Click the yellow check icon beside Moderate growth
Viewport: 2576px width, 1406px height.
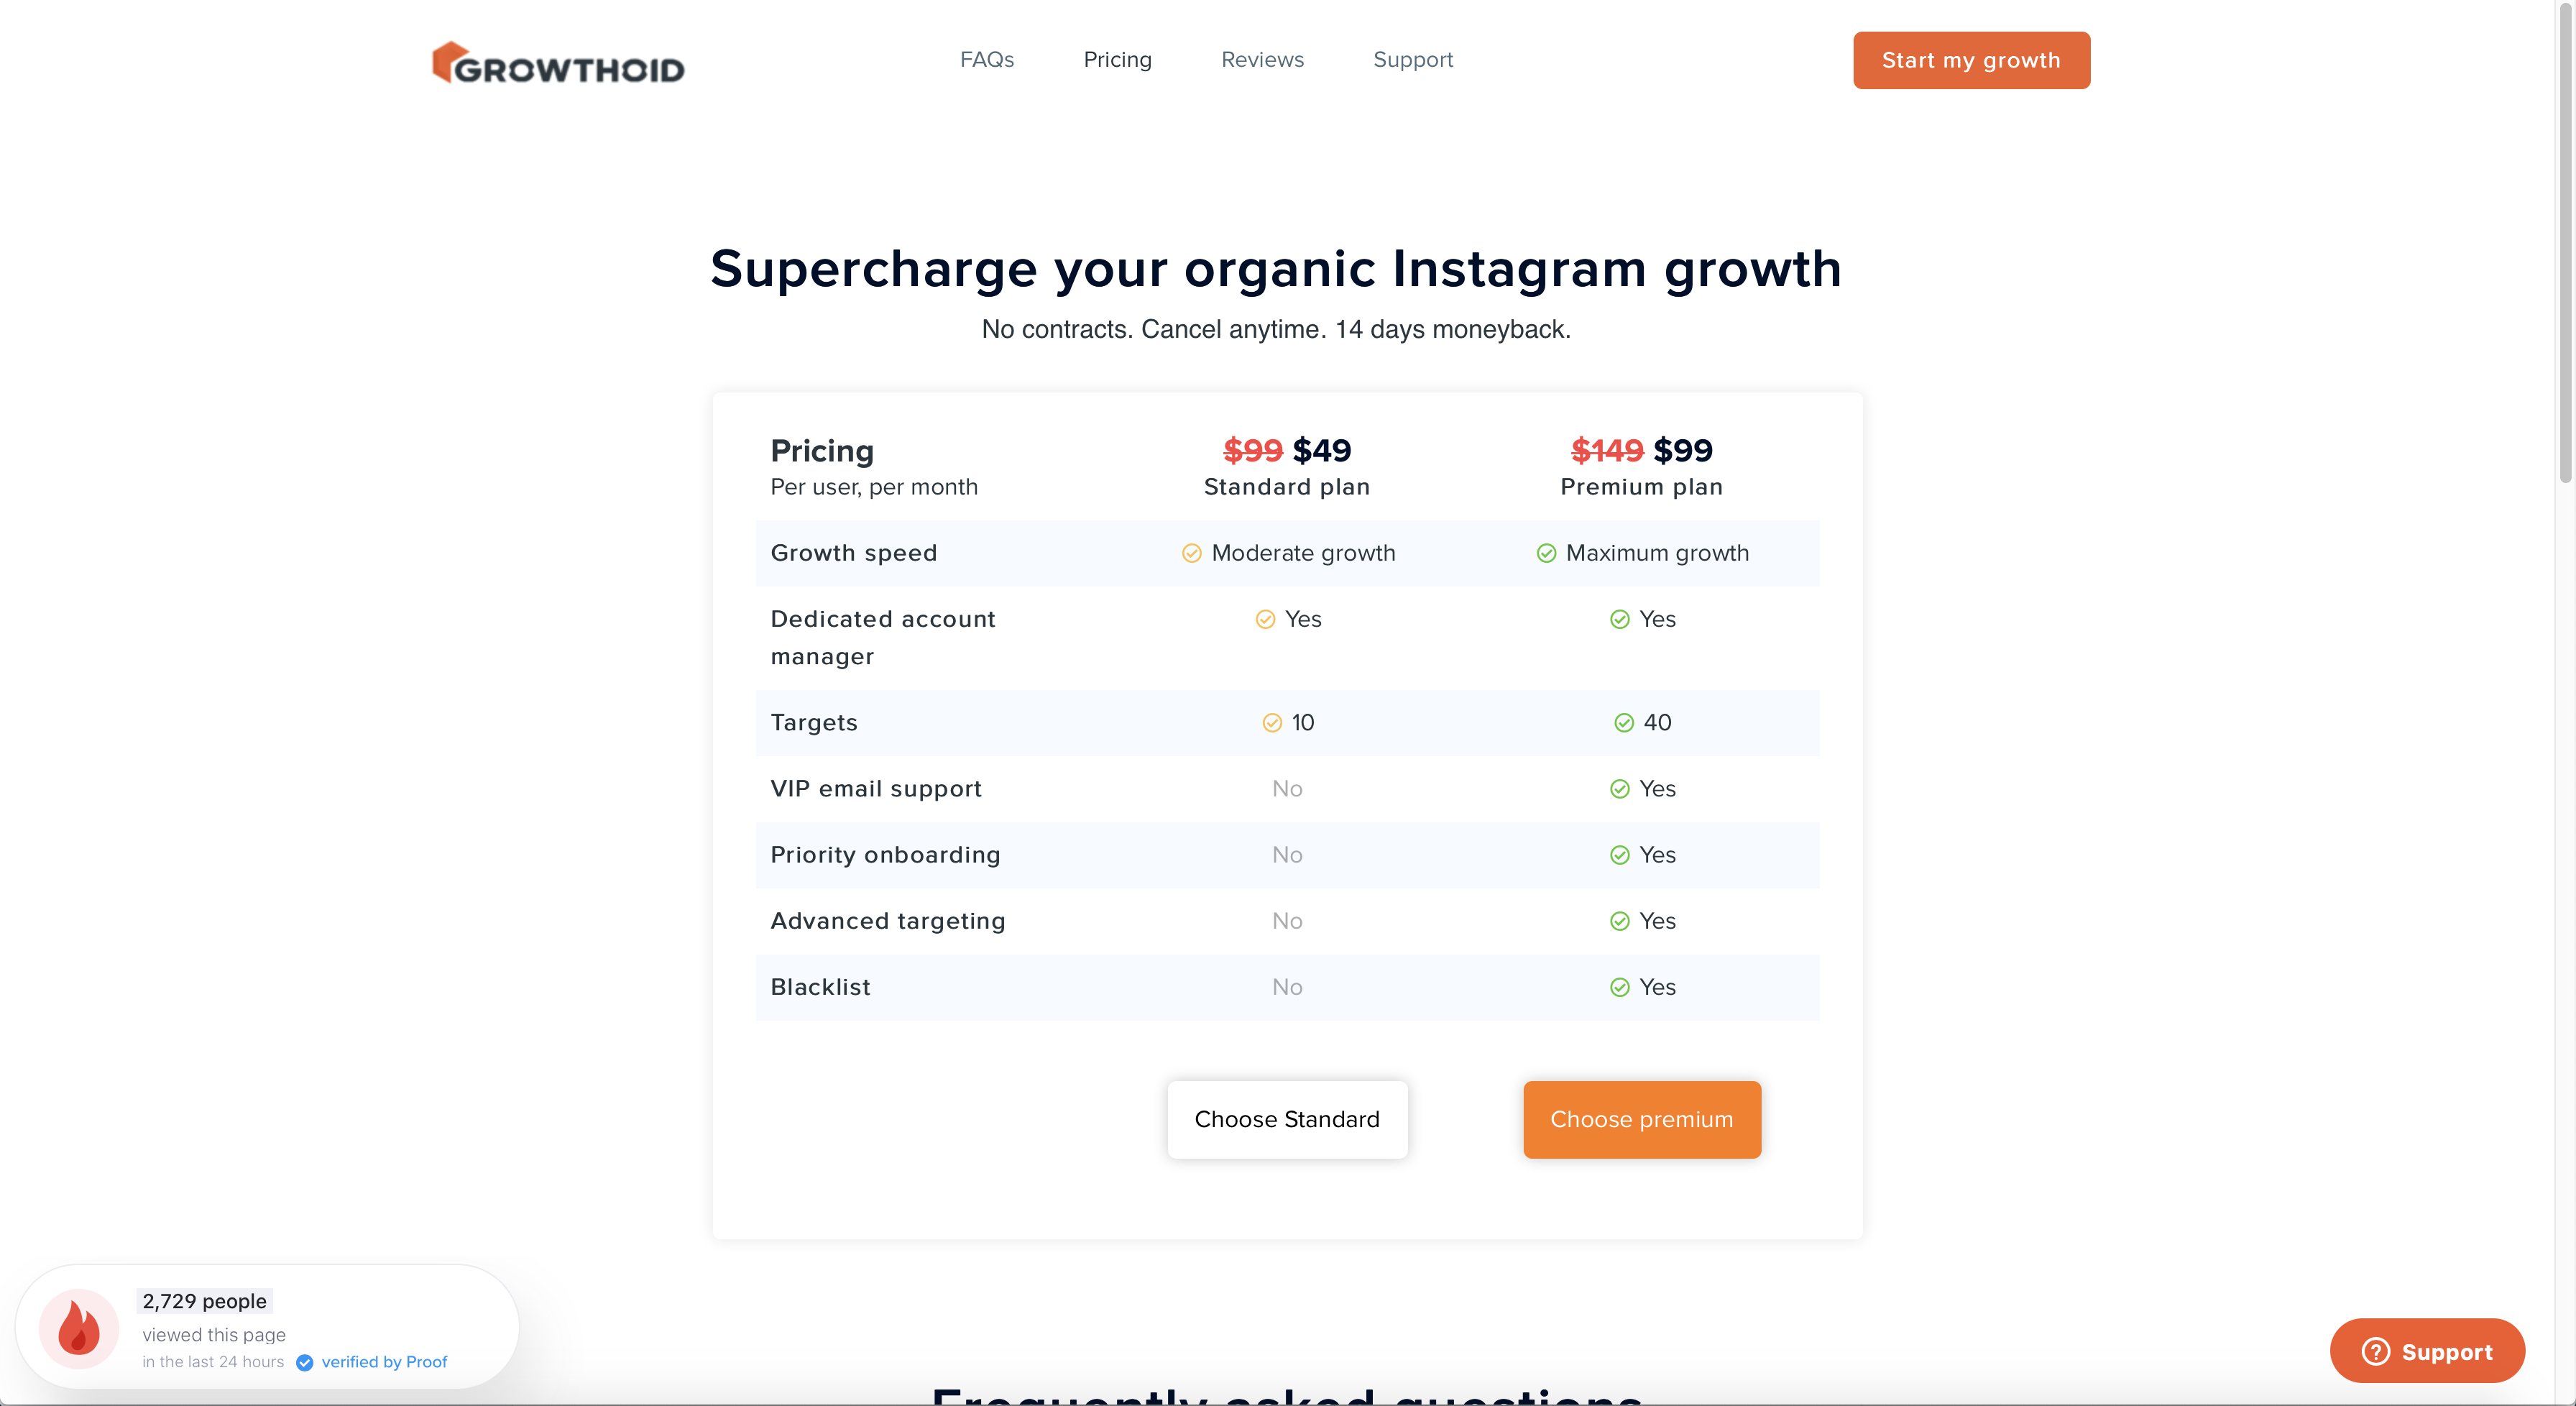pyautogui.click(x=1191, y=553)
